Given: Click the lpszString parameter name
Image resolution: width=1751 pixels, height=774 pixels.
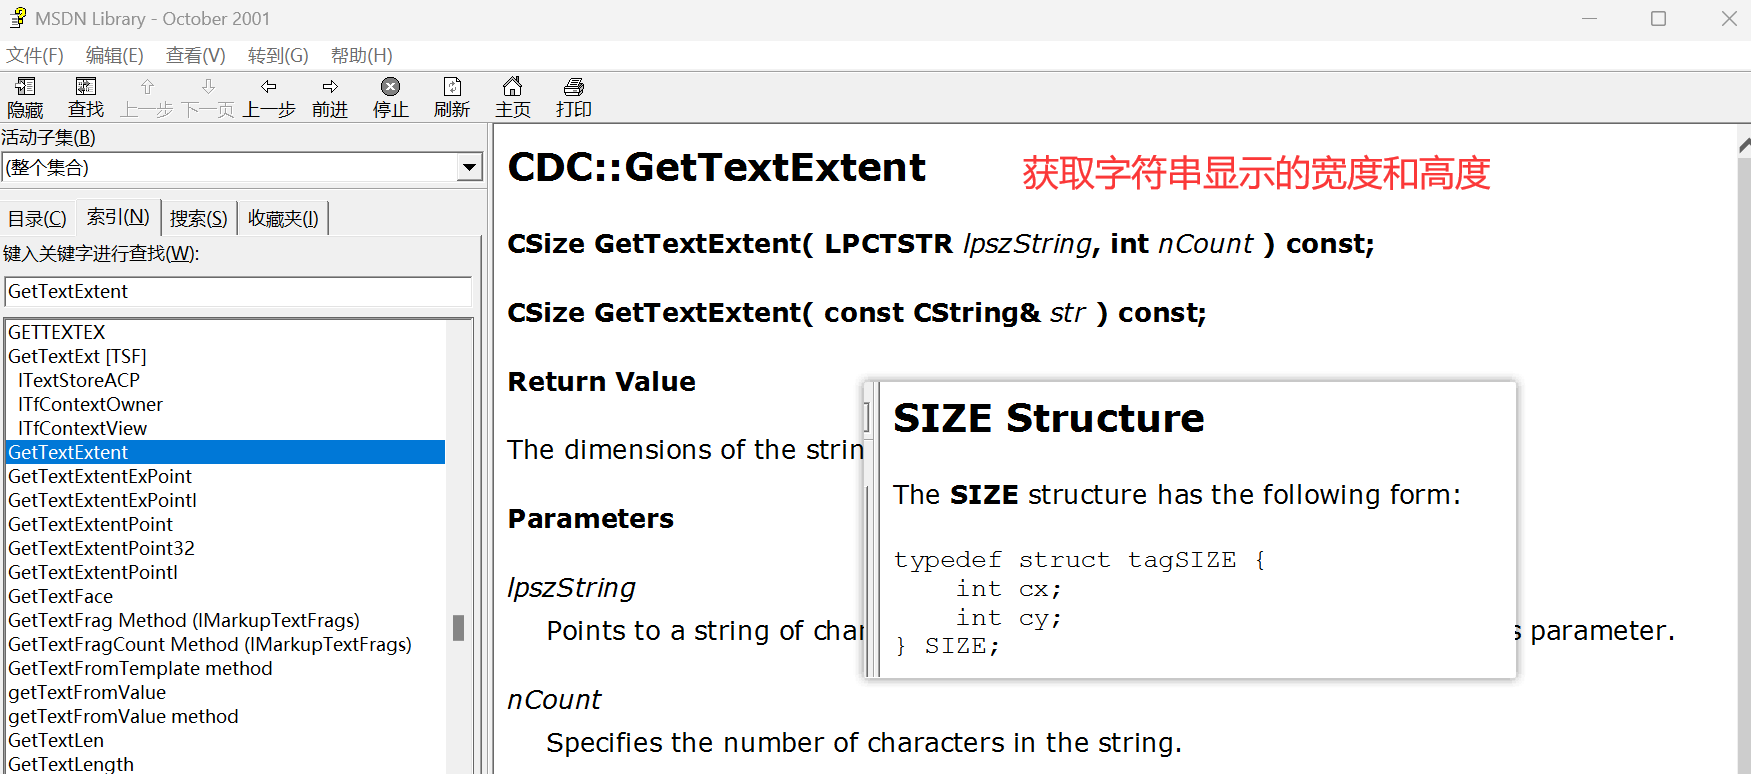Looking at the screenshot, I should [571, 588].
